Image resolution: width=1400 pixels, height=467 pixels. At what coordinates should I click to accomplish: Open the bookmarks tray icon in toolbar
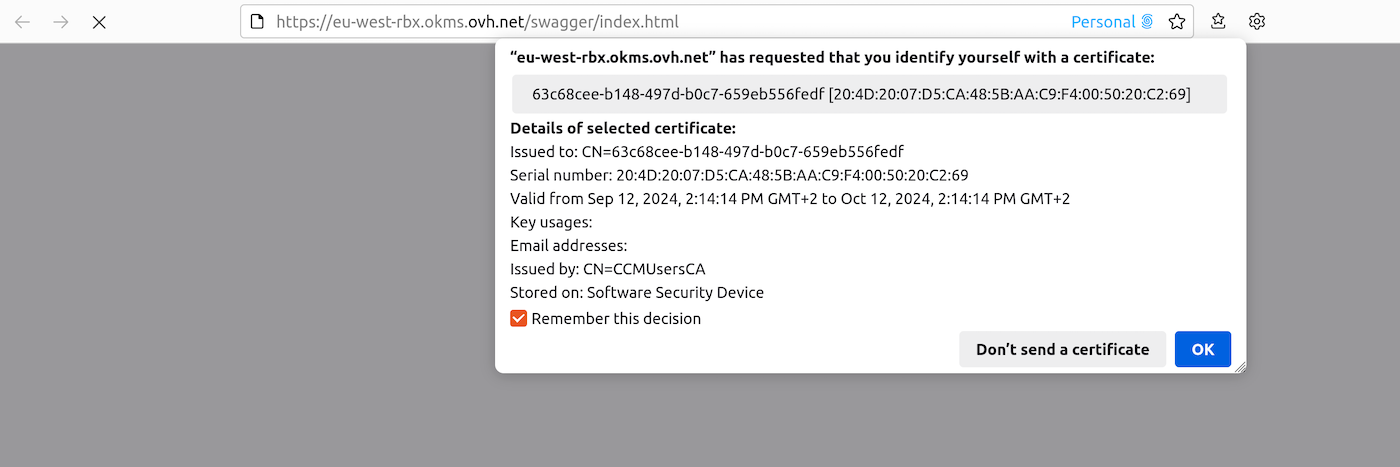tap(1218, 22)
